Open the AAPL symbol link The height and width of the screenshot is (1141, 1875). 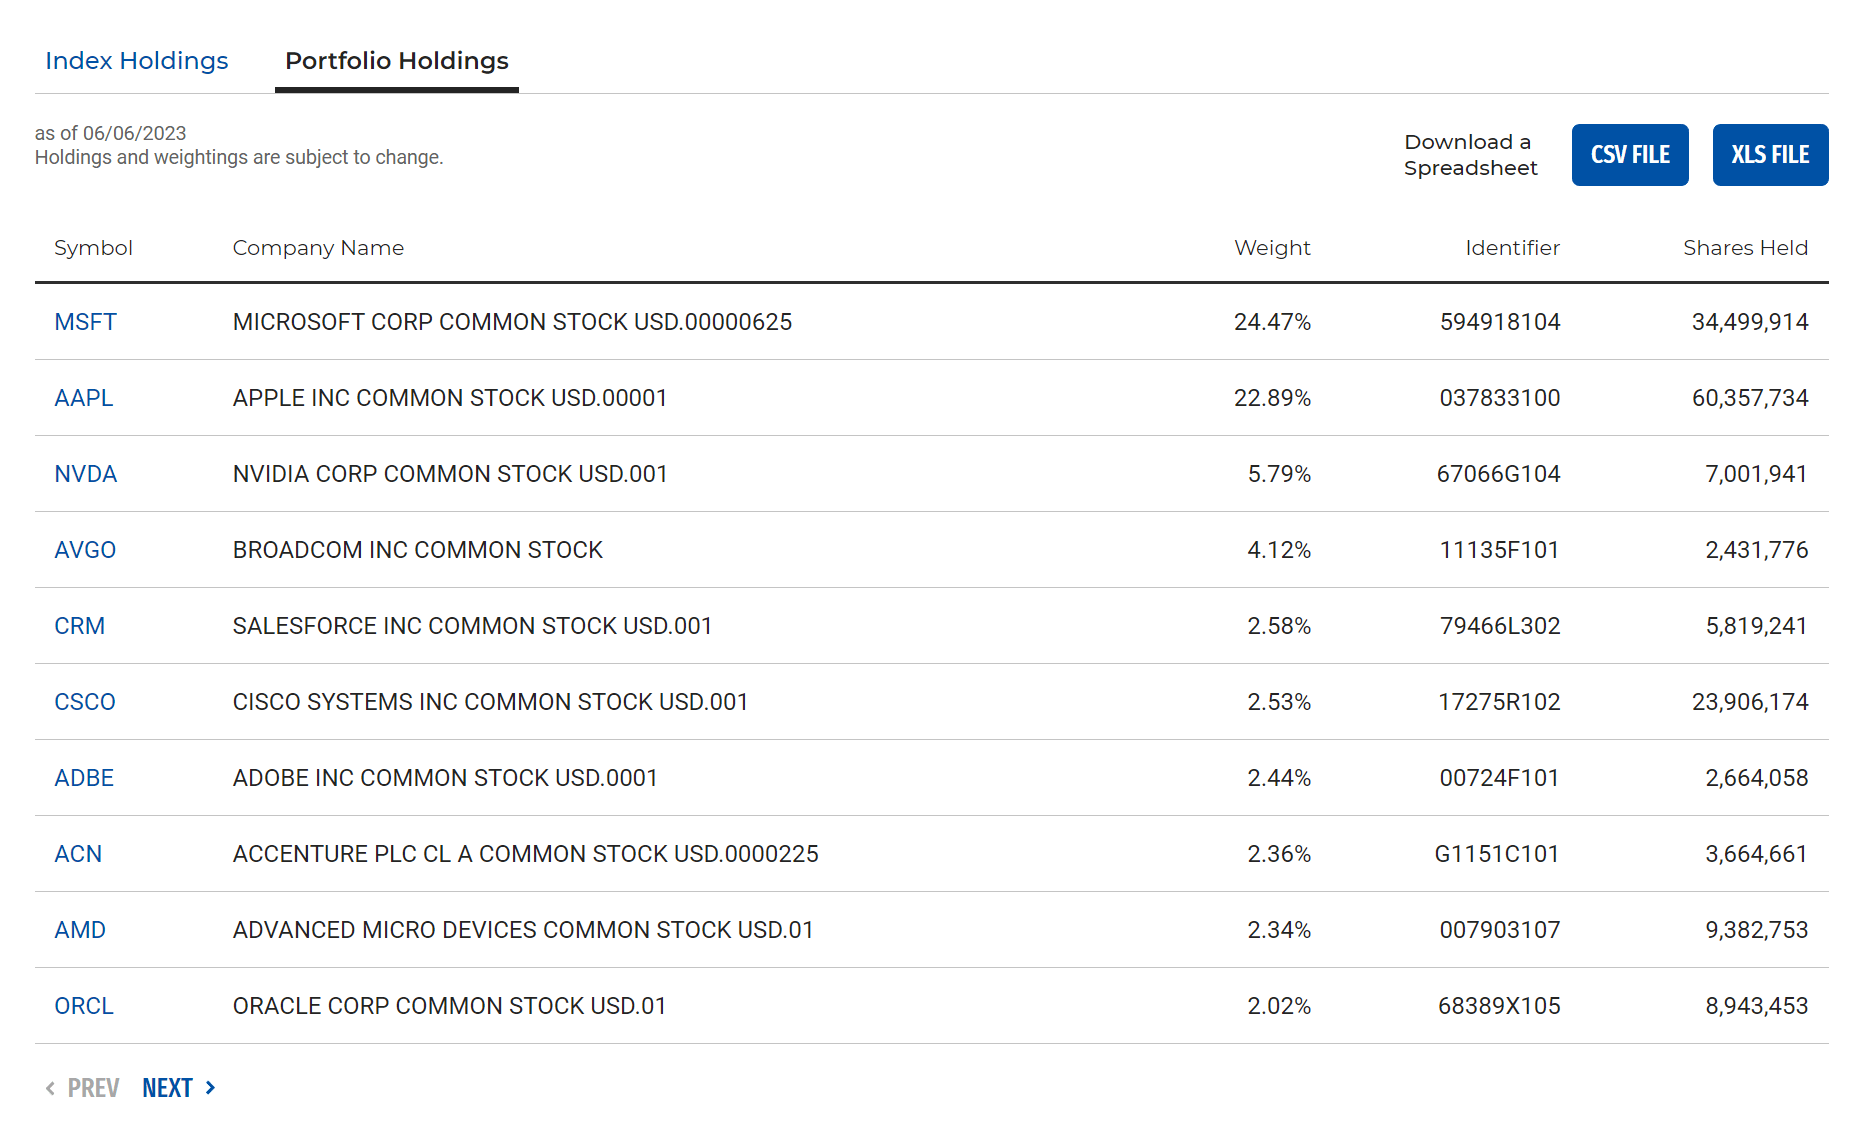pos(84,398)
